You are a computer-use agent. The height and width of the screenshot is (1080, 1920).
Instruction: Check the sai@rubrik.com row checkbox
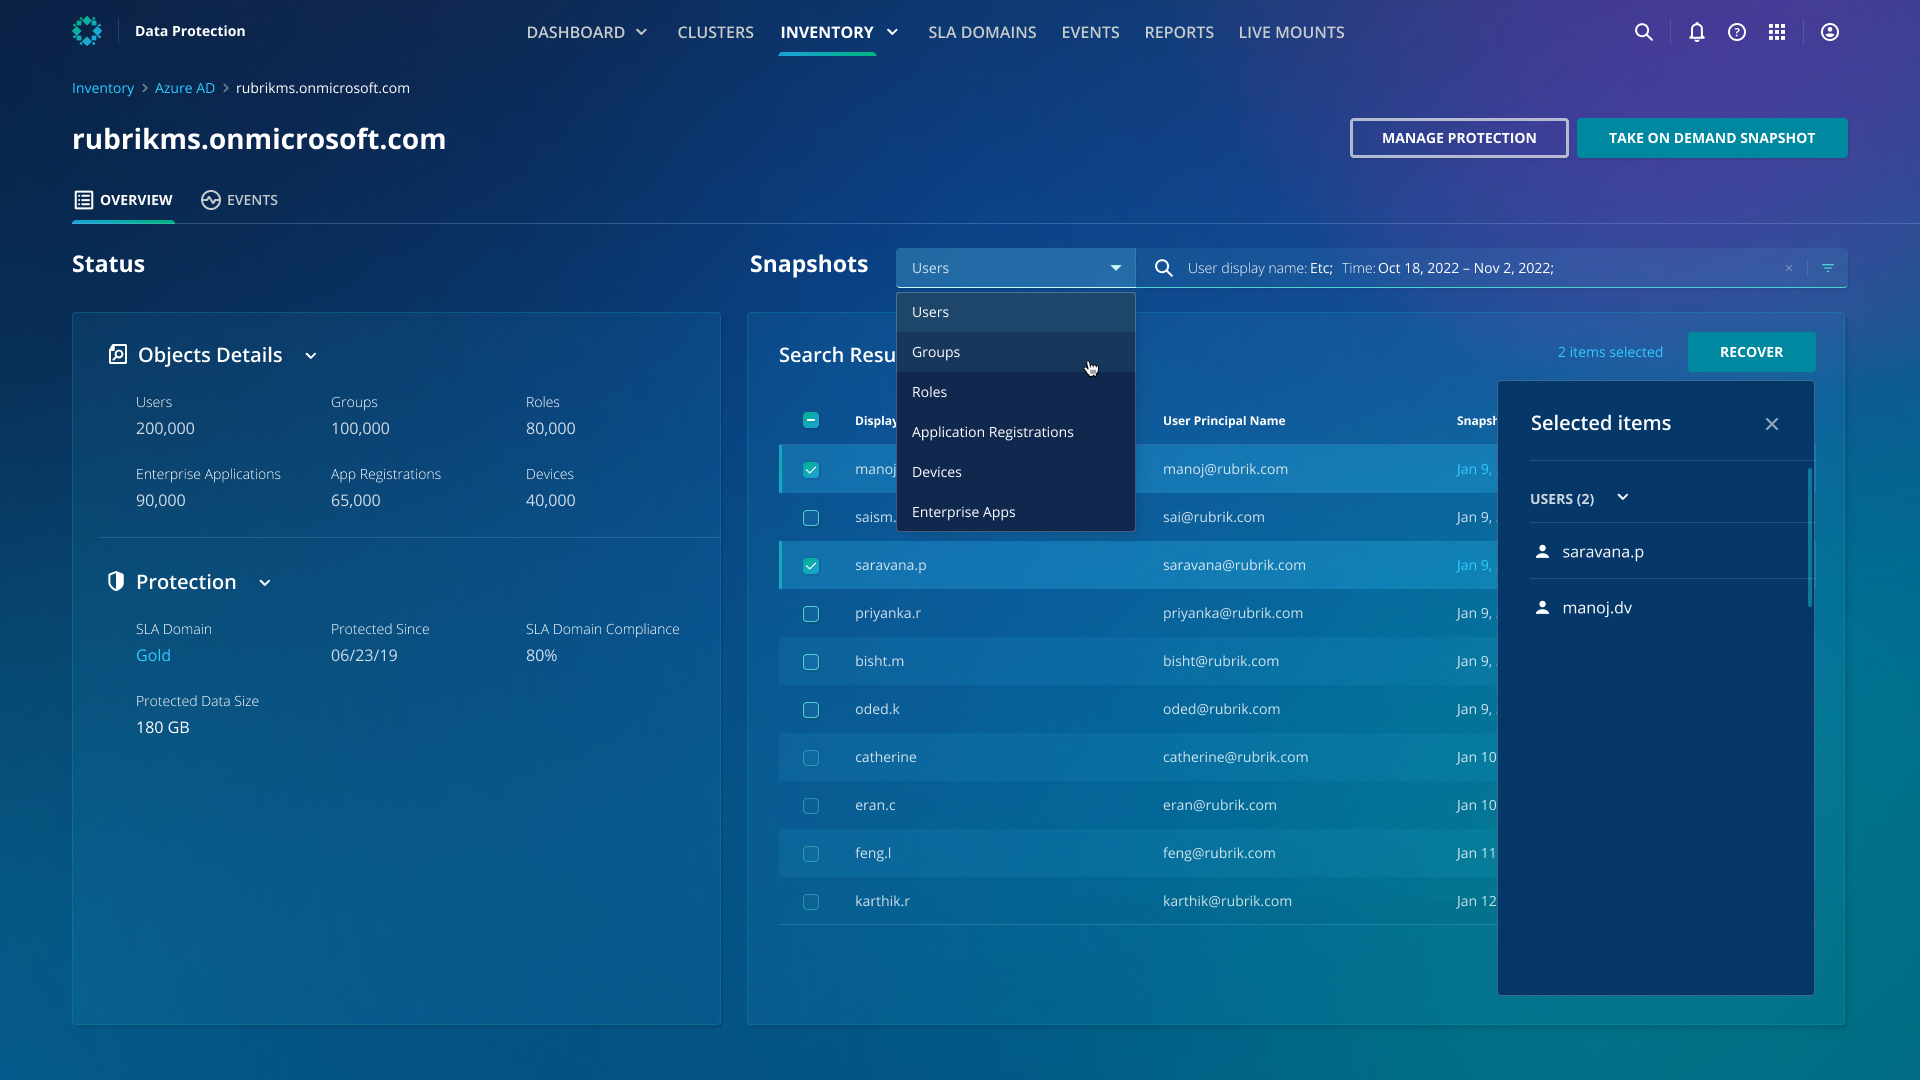[811, 518]
